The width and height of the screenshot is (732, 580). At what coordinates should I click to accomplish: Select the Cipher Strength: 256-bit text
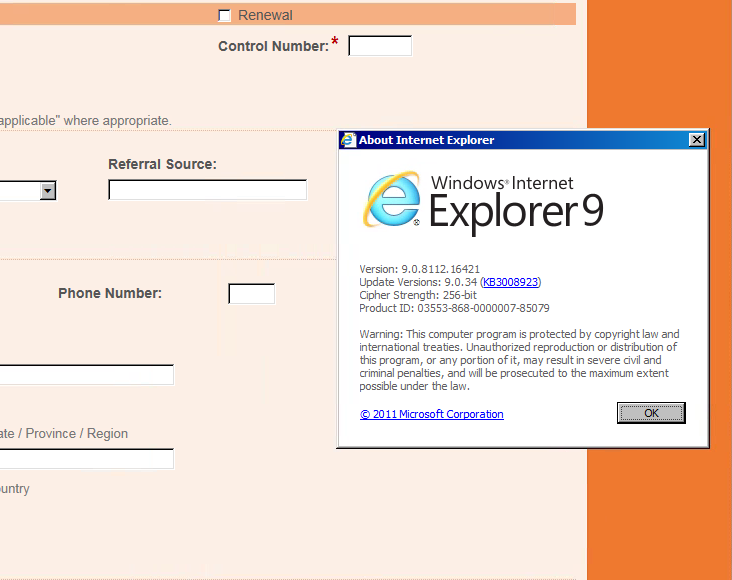tap(418, 295)
